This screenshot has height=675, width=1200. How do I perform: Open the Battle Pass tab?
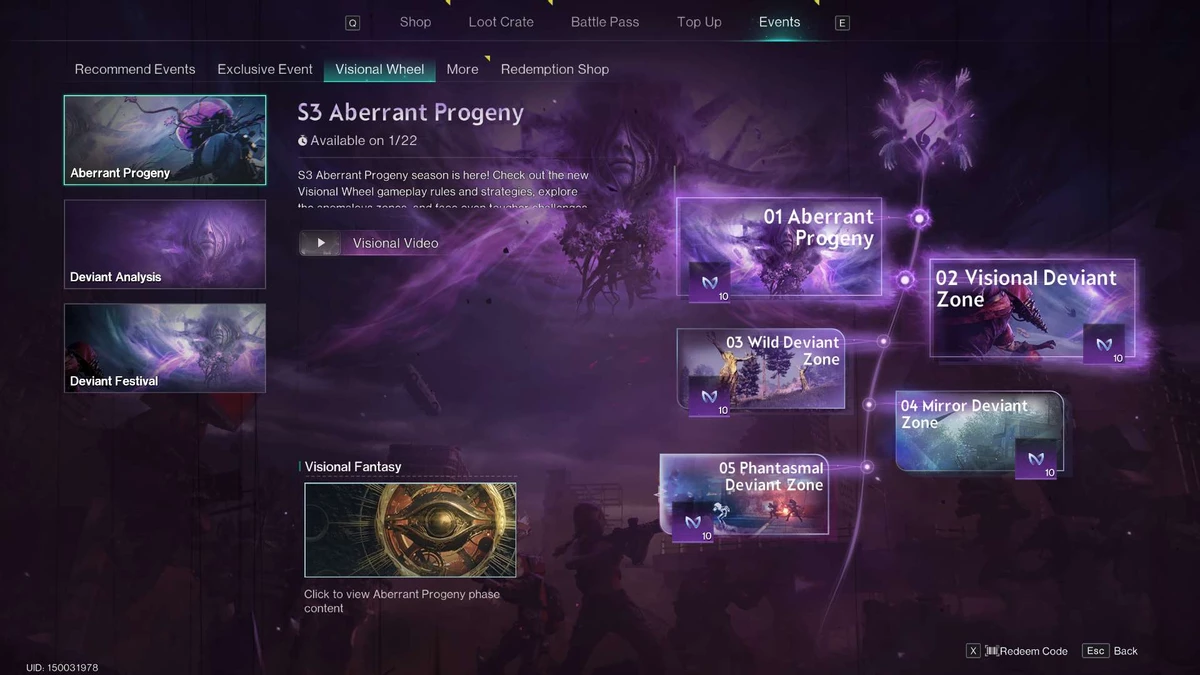605,22
